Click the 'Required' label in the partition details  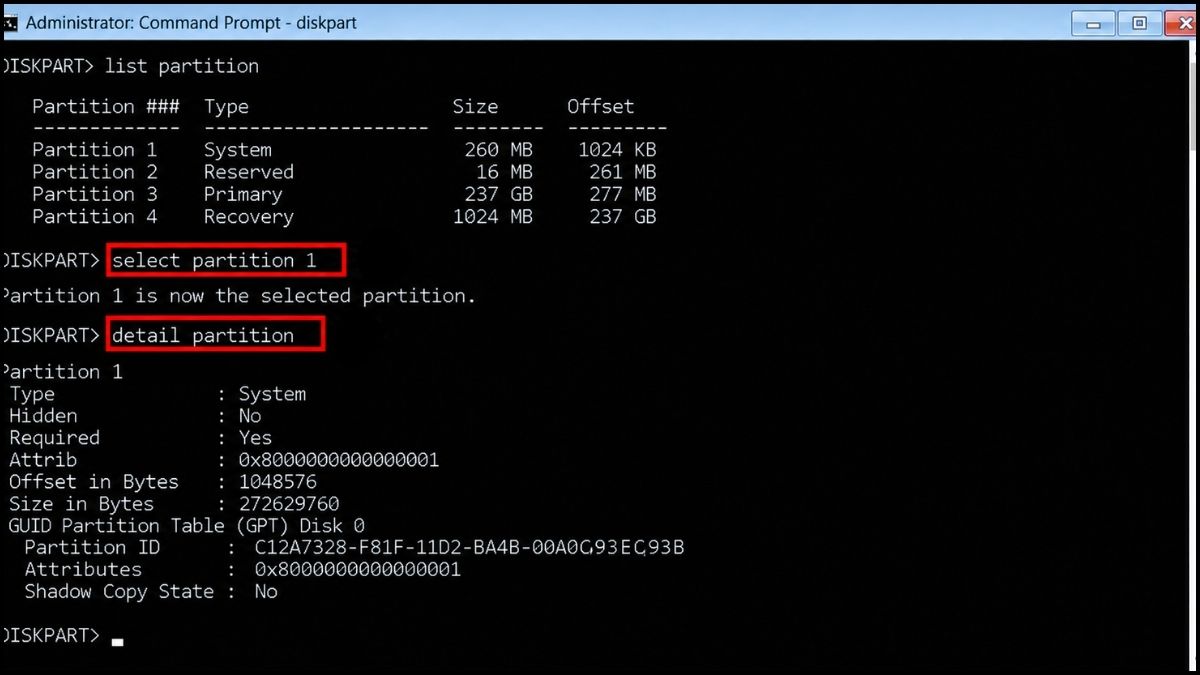54,438
